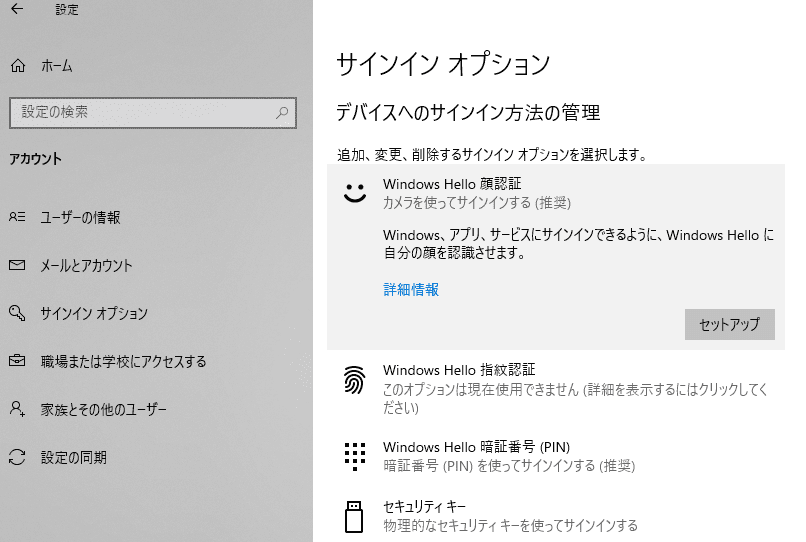Click the briefcase icon in sidebar
Screen dimensions: 806x542
pyautogui.click(x=17, y=360)
